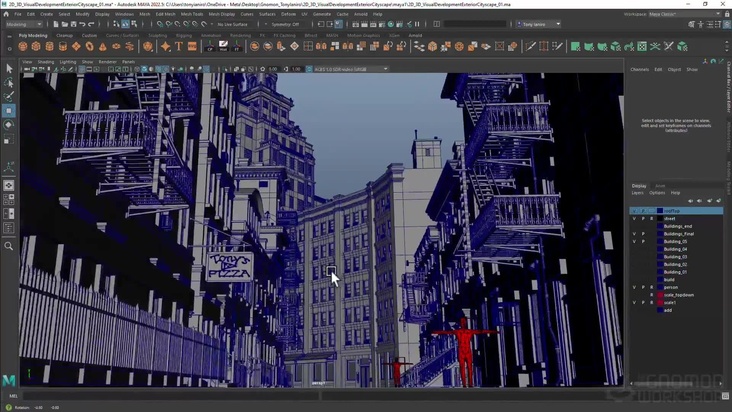Click the Create New Layer icon in Layer Editor
The height and width of the screenshot is (412, 732).
[710, 201]
